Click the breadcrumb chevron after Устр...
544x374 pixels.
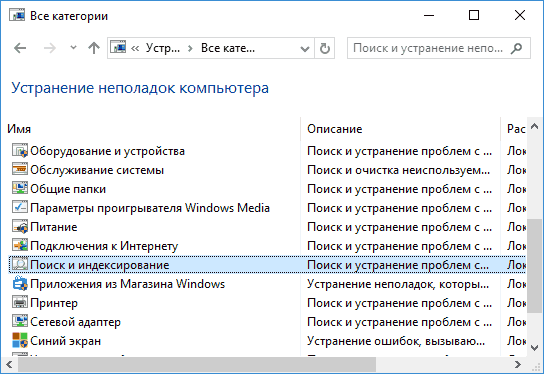coord(190,48)
